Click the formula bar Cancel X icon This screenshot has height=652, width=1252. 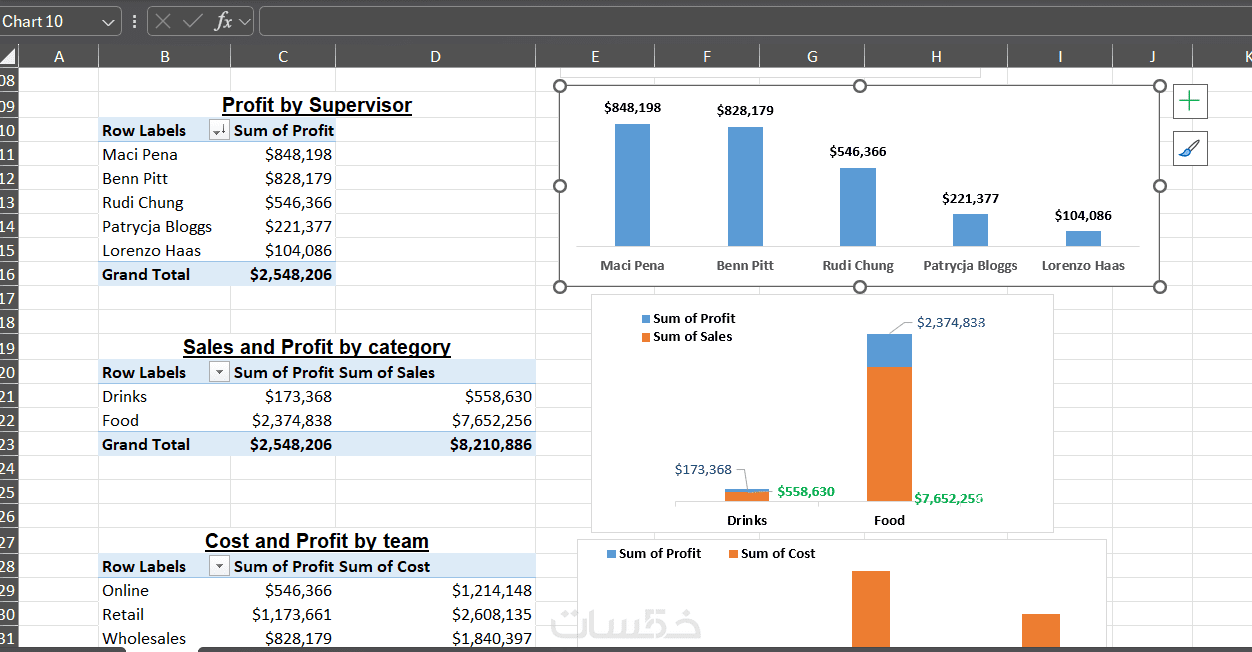click(164, 21)
